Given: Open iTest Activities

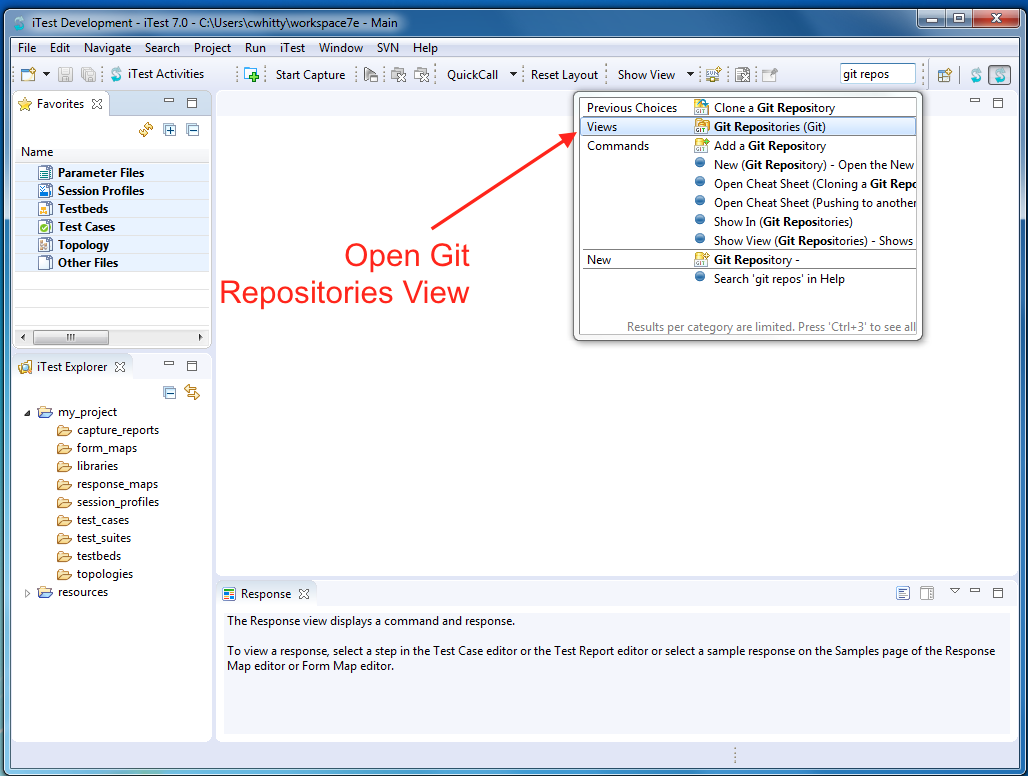Looking at the screenshot, I should coord(157,74).
